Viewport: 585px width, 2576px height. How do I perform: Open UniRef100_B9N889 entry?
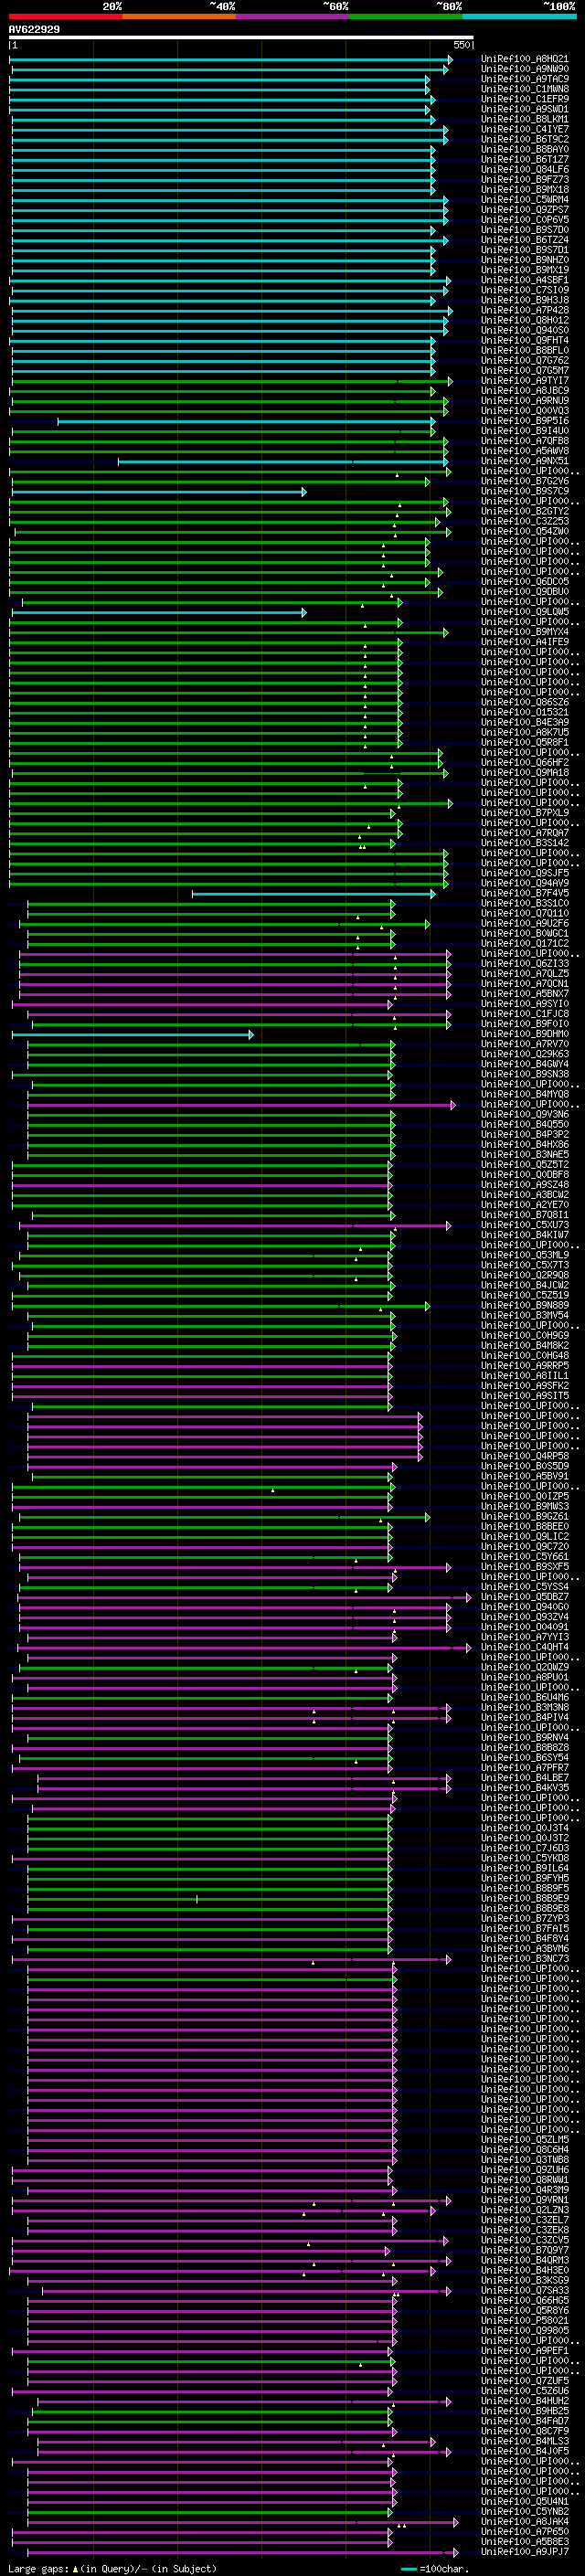click(x=525, y=1306)
